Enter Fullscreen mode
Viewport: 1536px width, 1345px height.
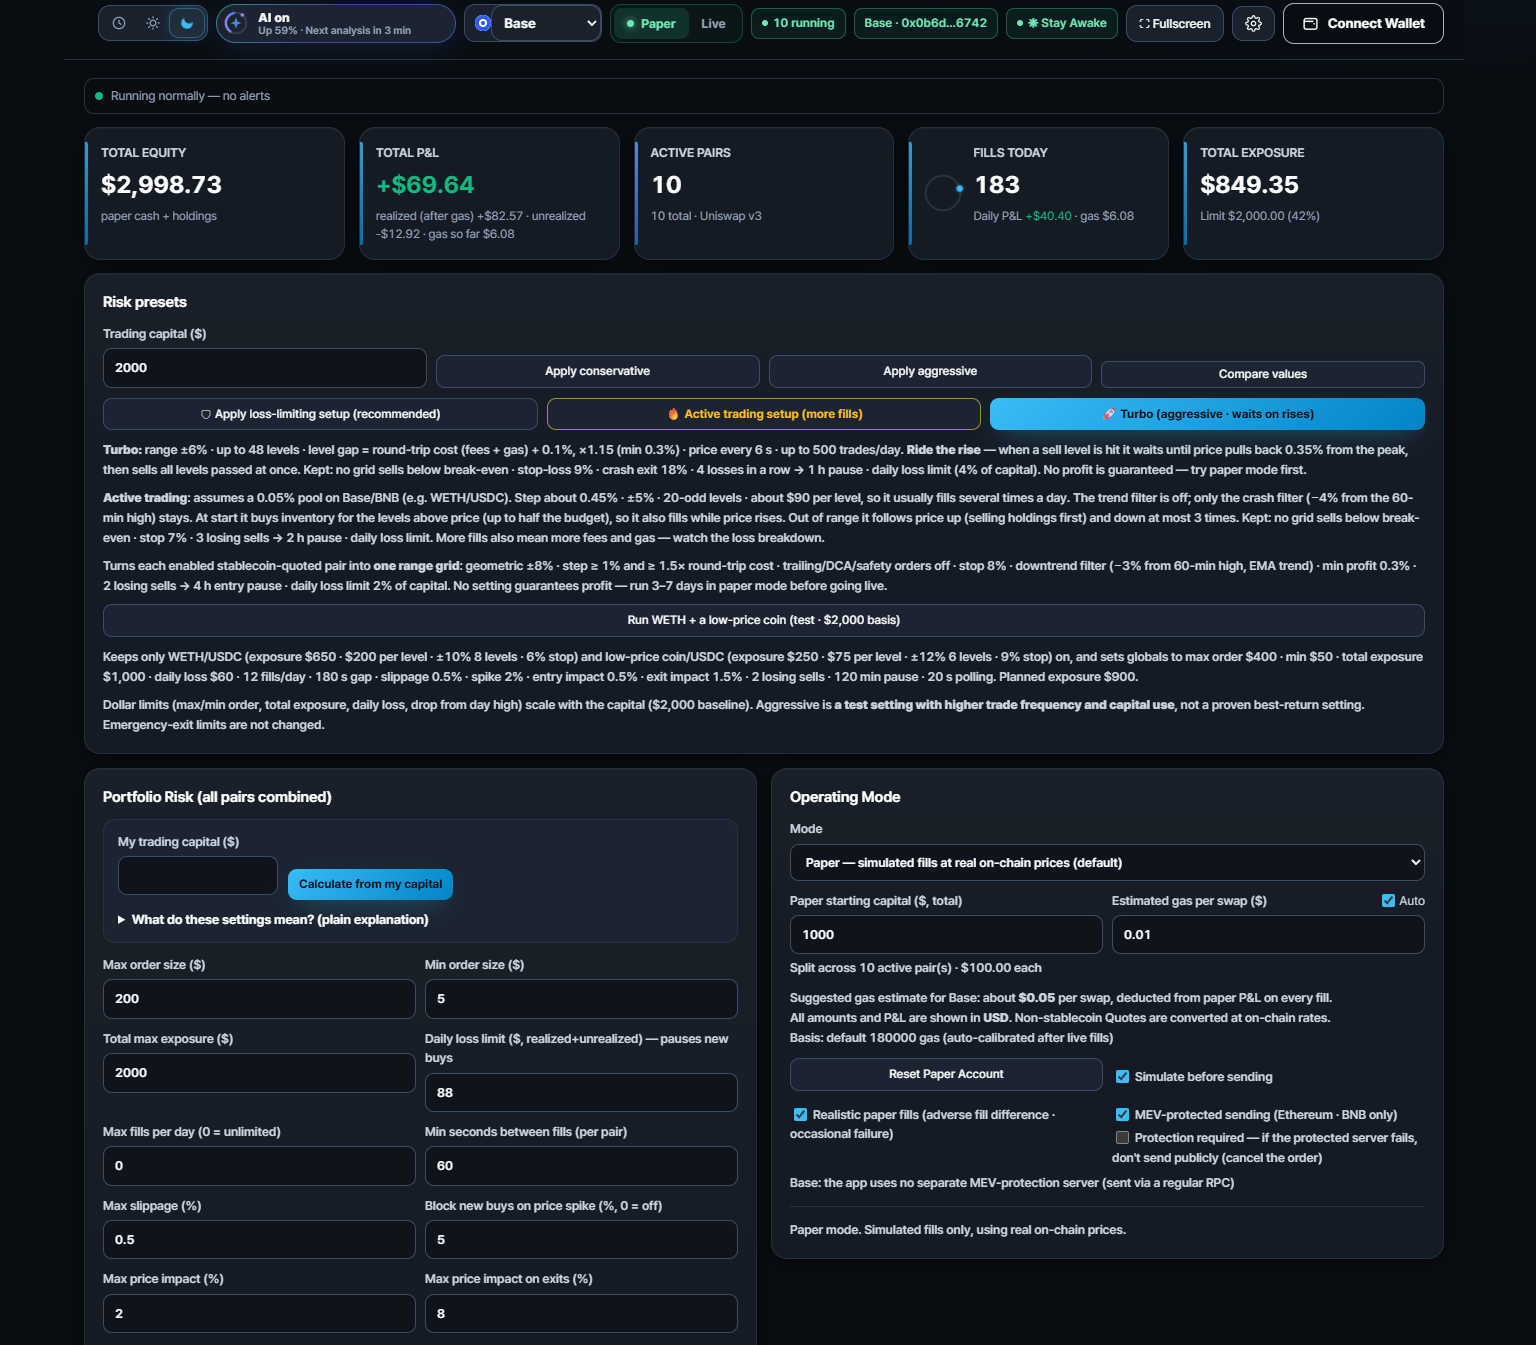pos(1175,23)
